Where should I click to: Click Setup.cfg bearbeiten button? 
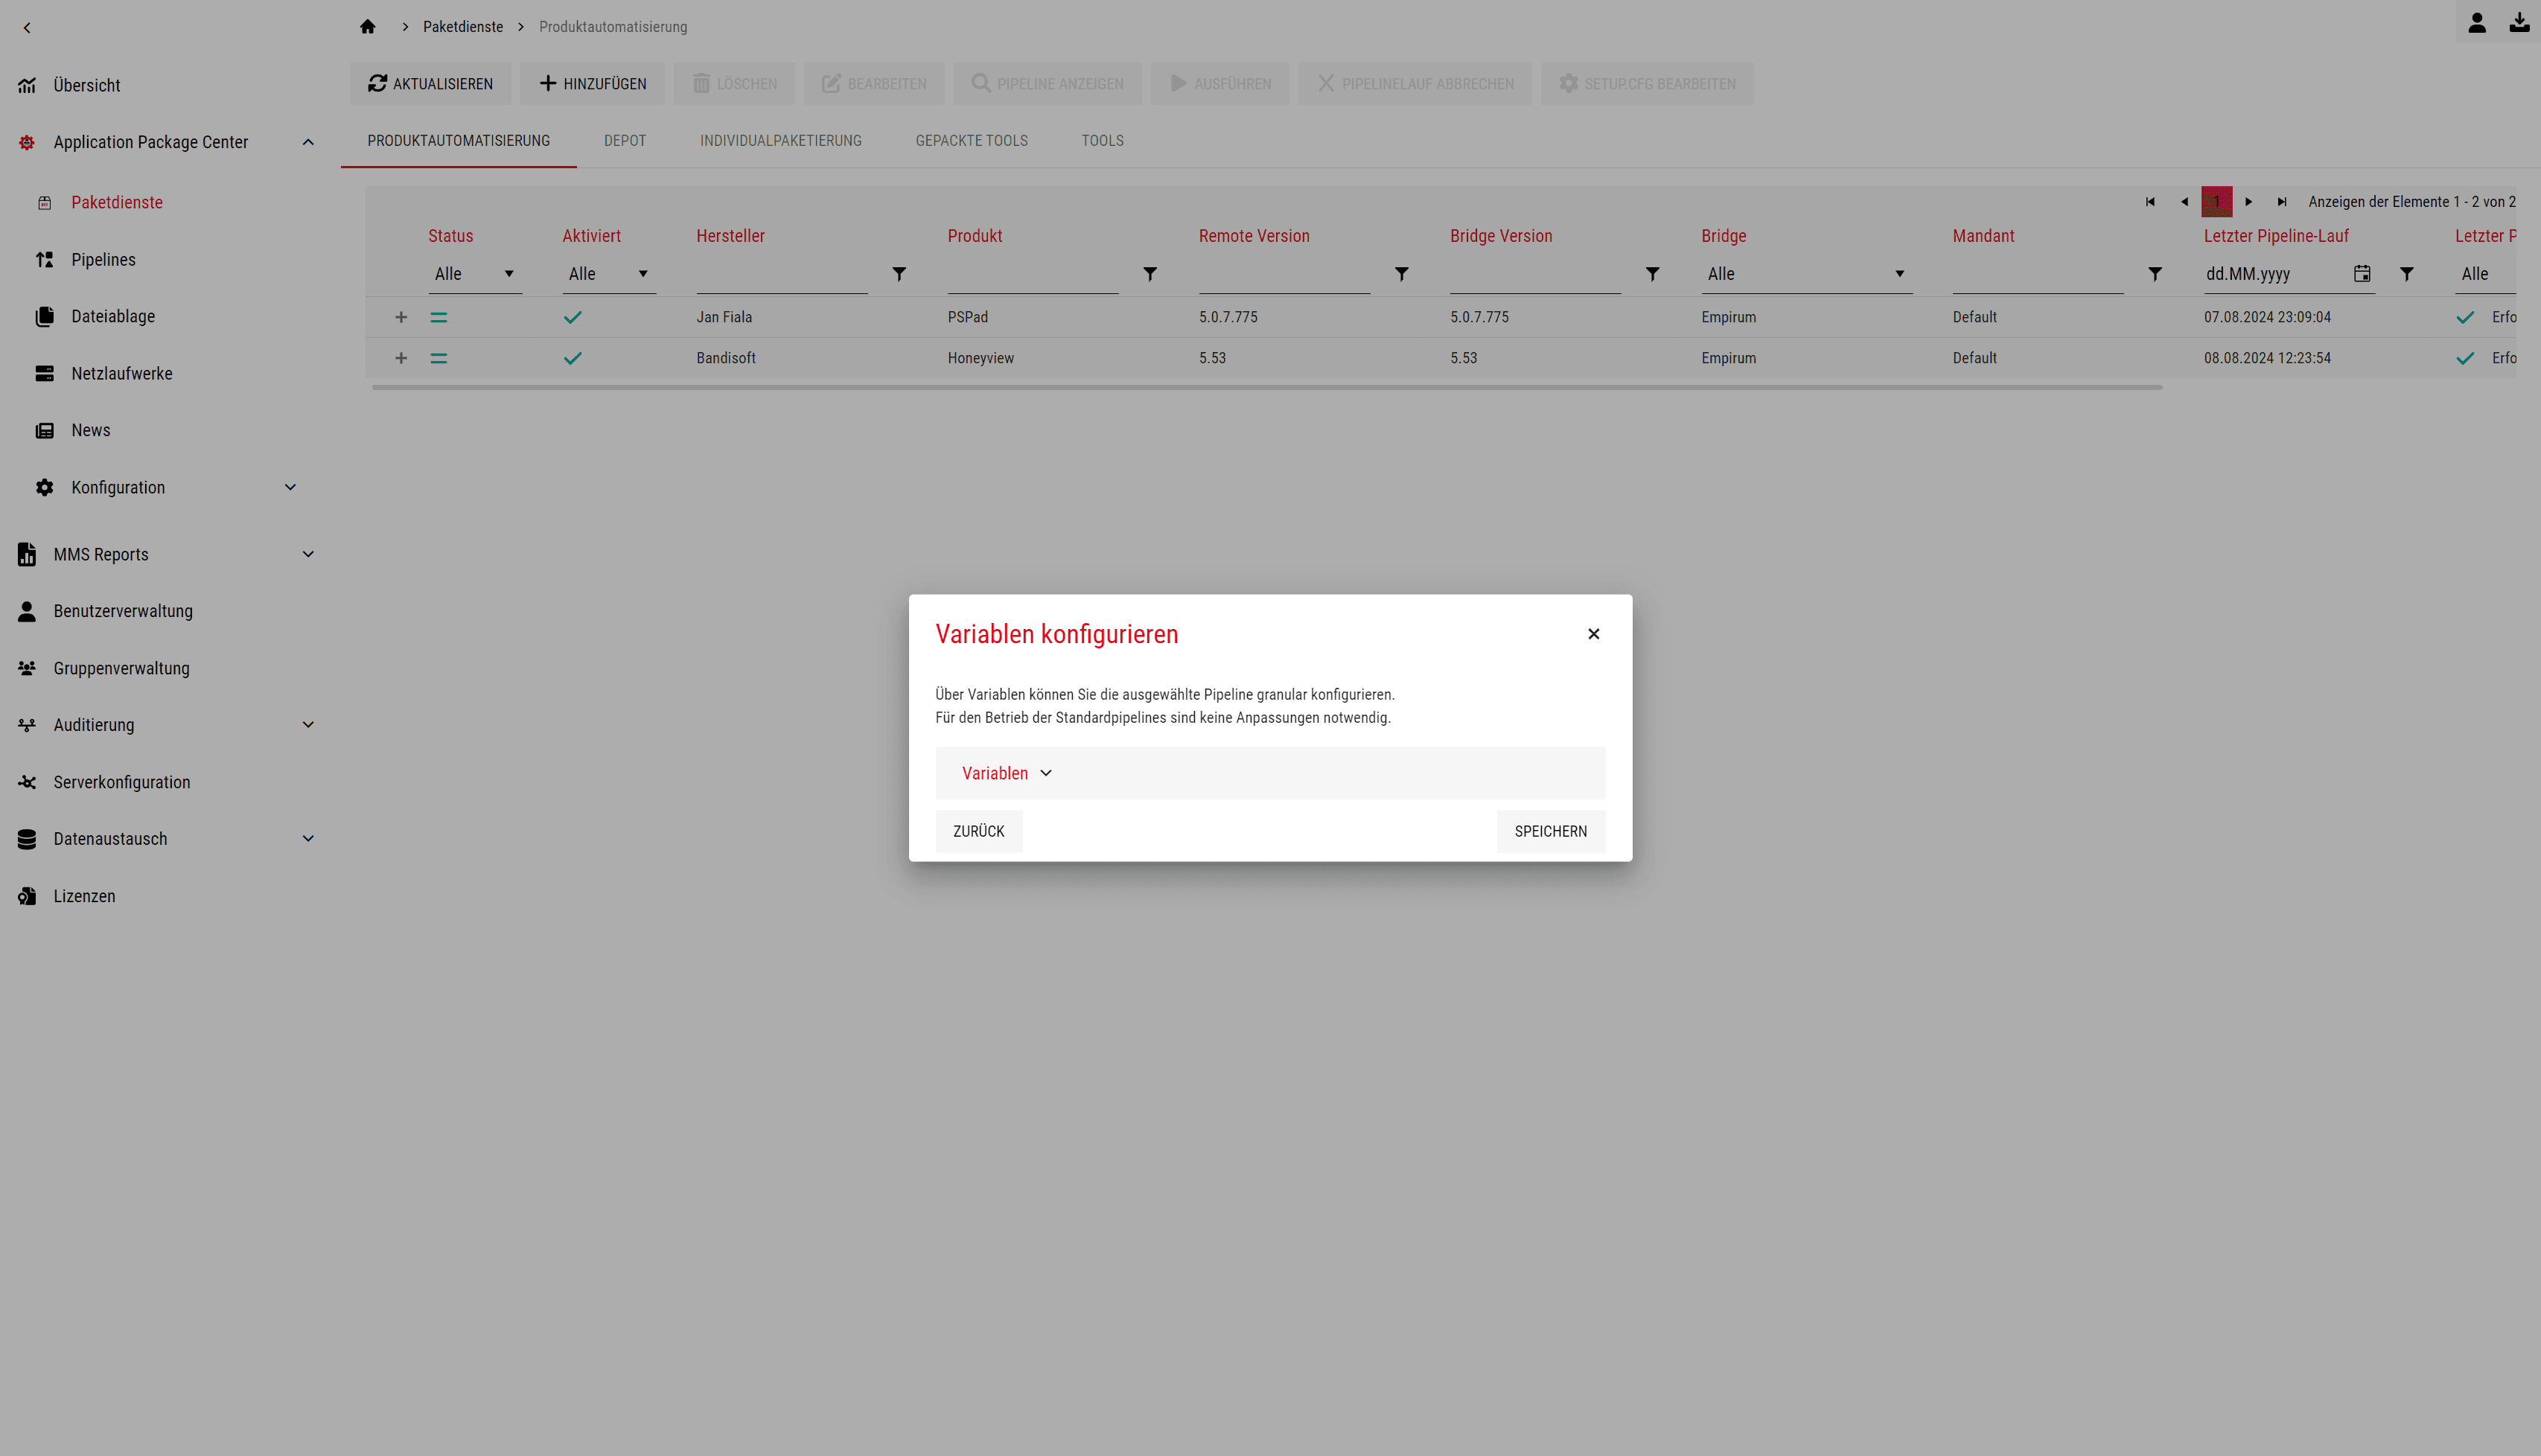pyautogui.click(x=1647, y=84)
